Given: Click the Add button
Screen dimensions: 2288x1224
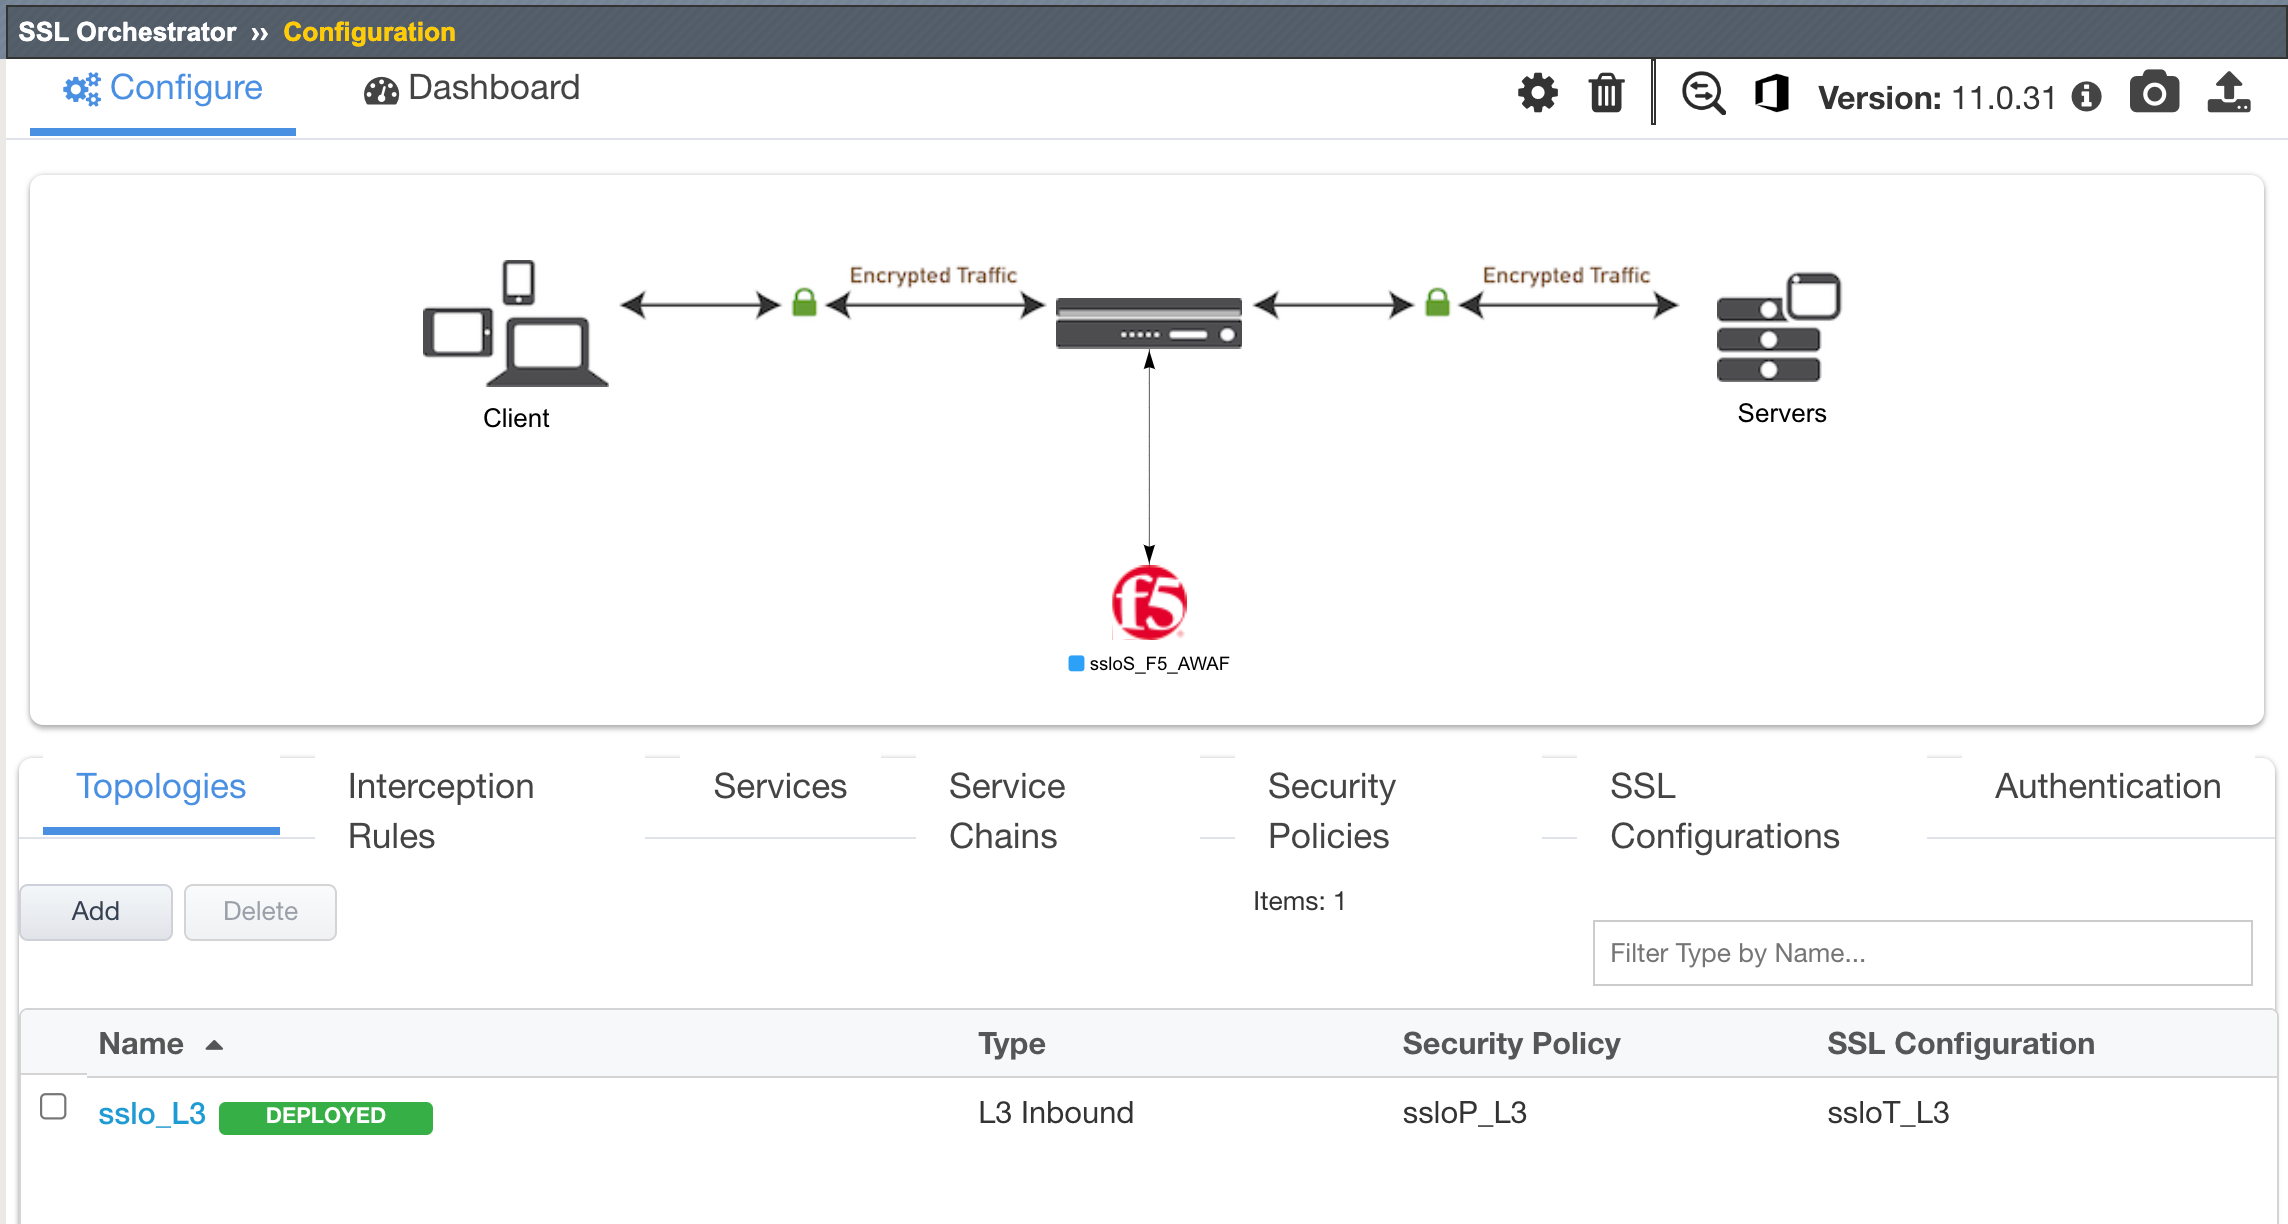Looking at the screenshot, I should click(x=96, y=911).
